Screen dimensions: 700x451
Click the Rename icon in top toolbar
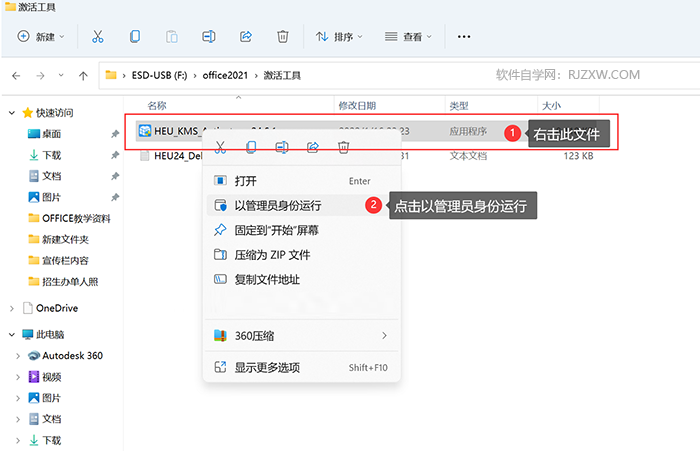208,37
